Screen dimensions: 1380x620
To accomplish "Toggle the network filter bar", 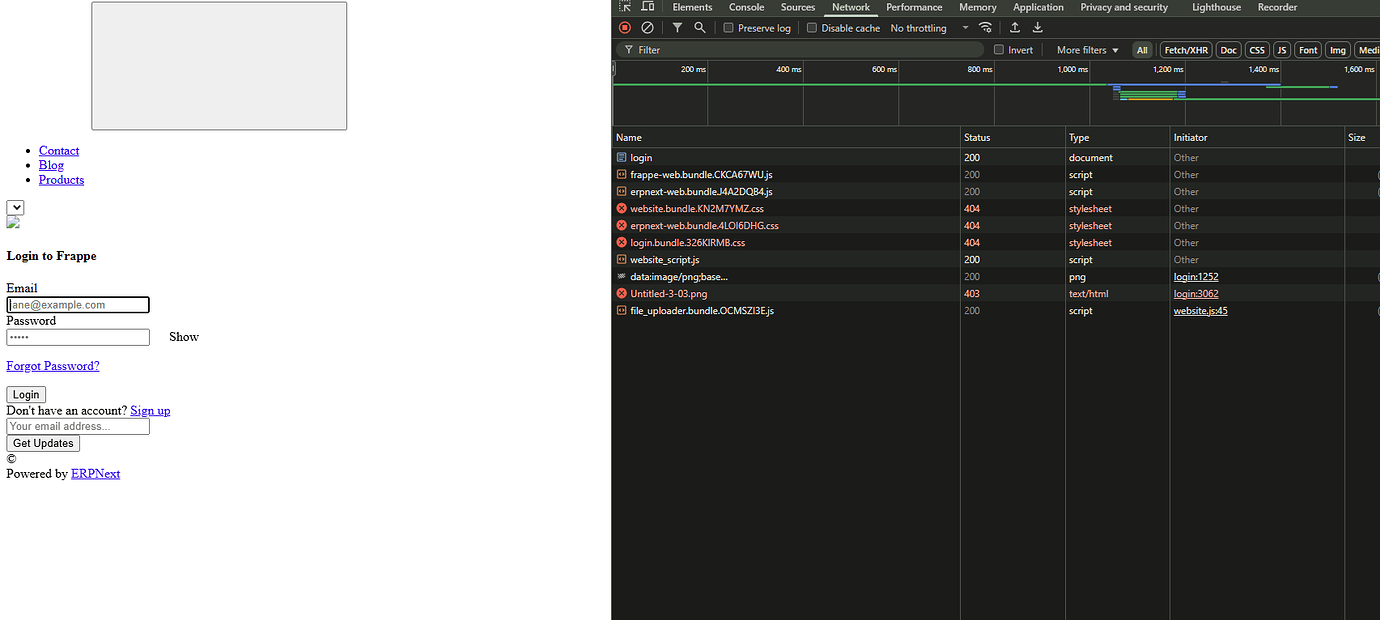I will (x=676, y=27).
